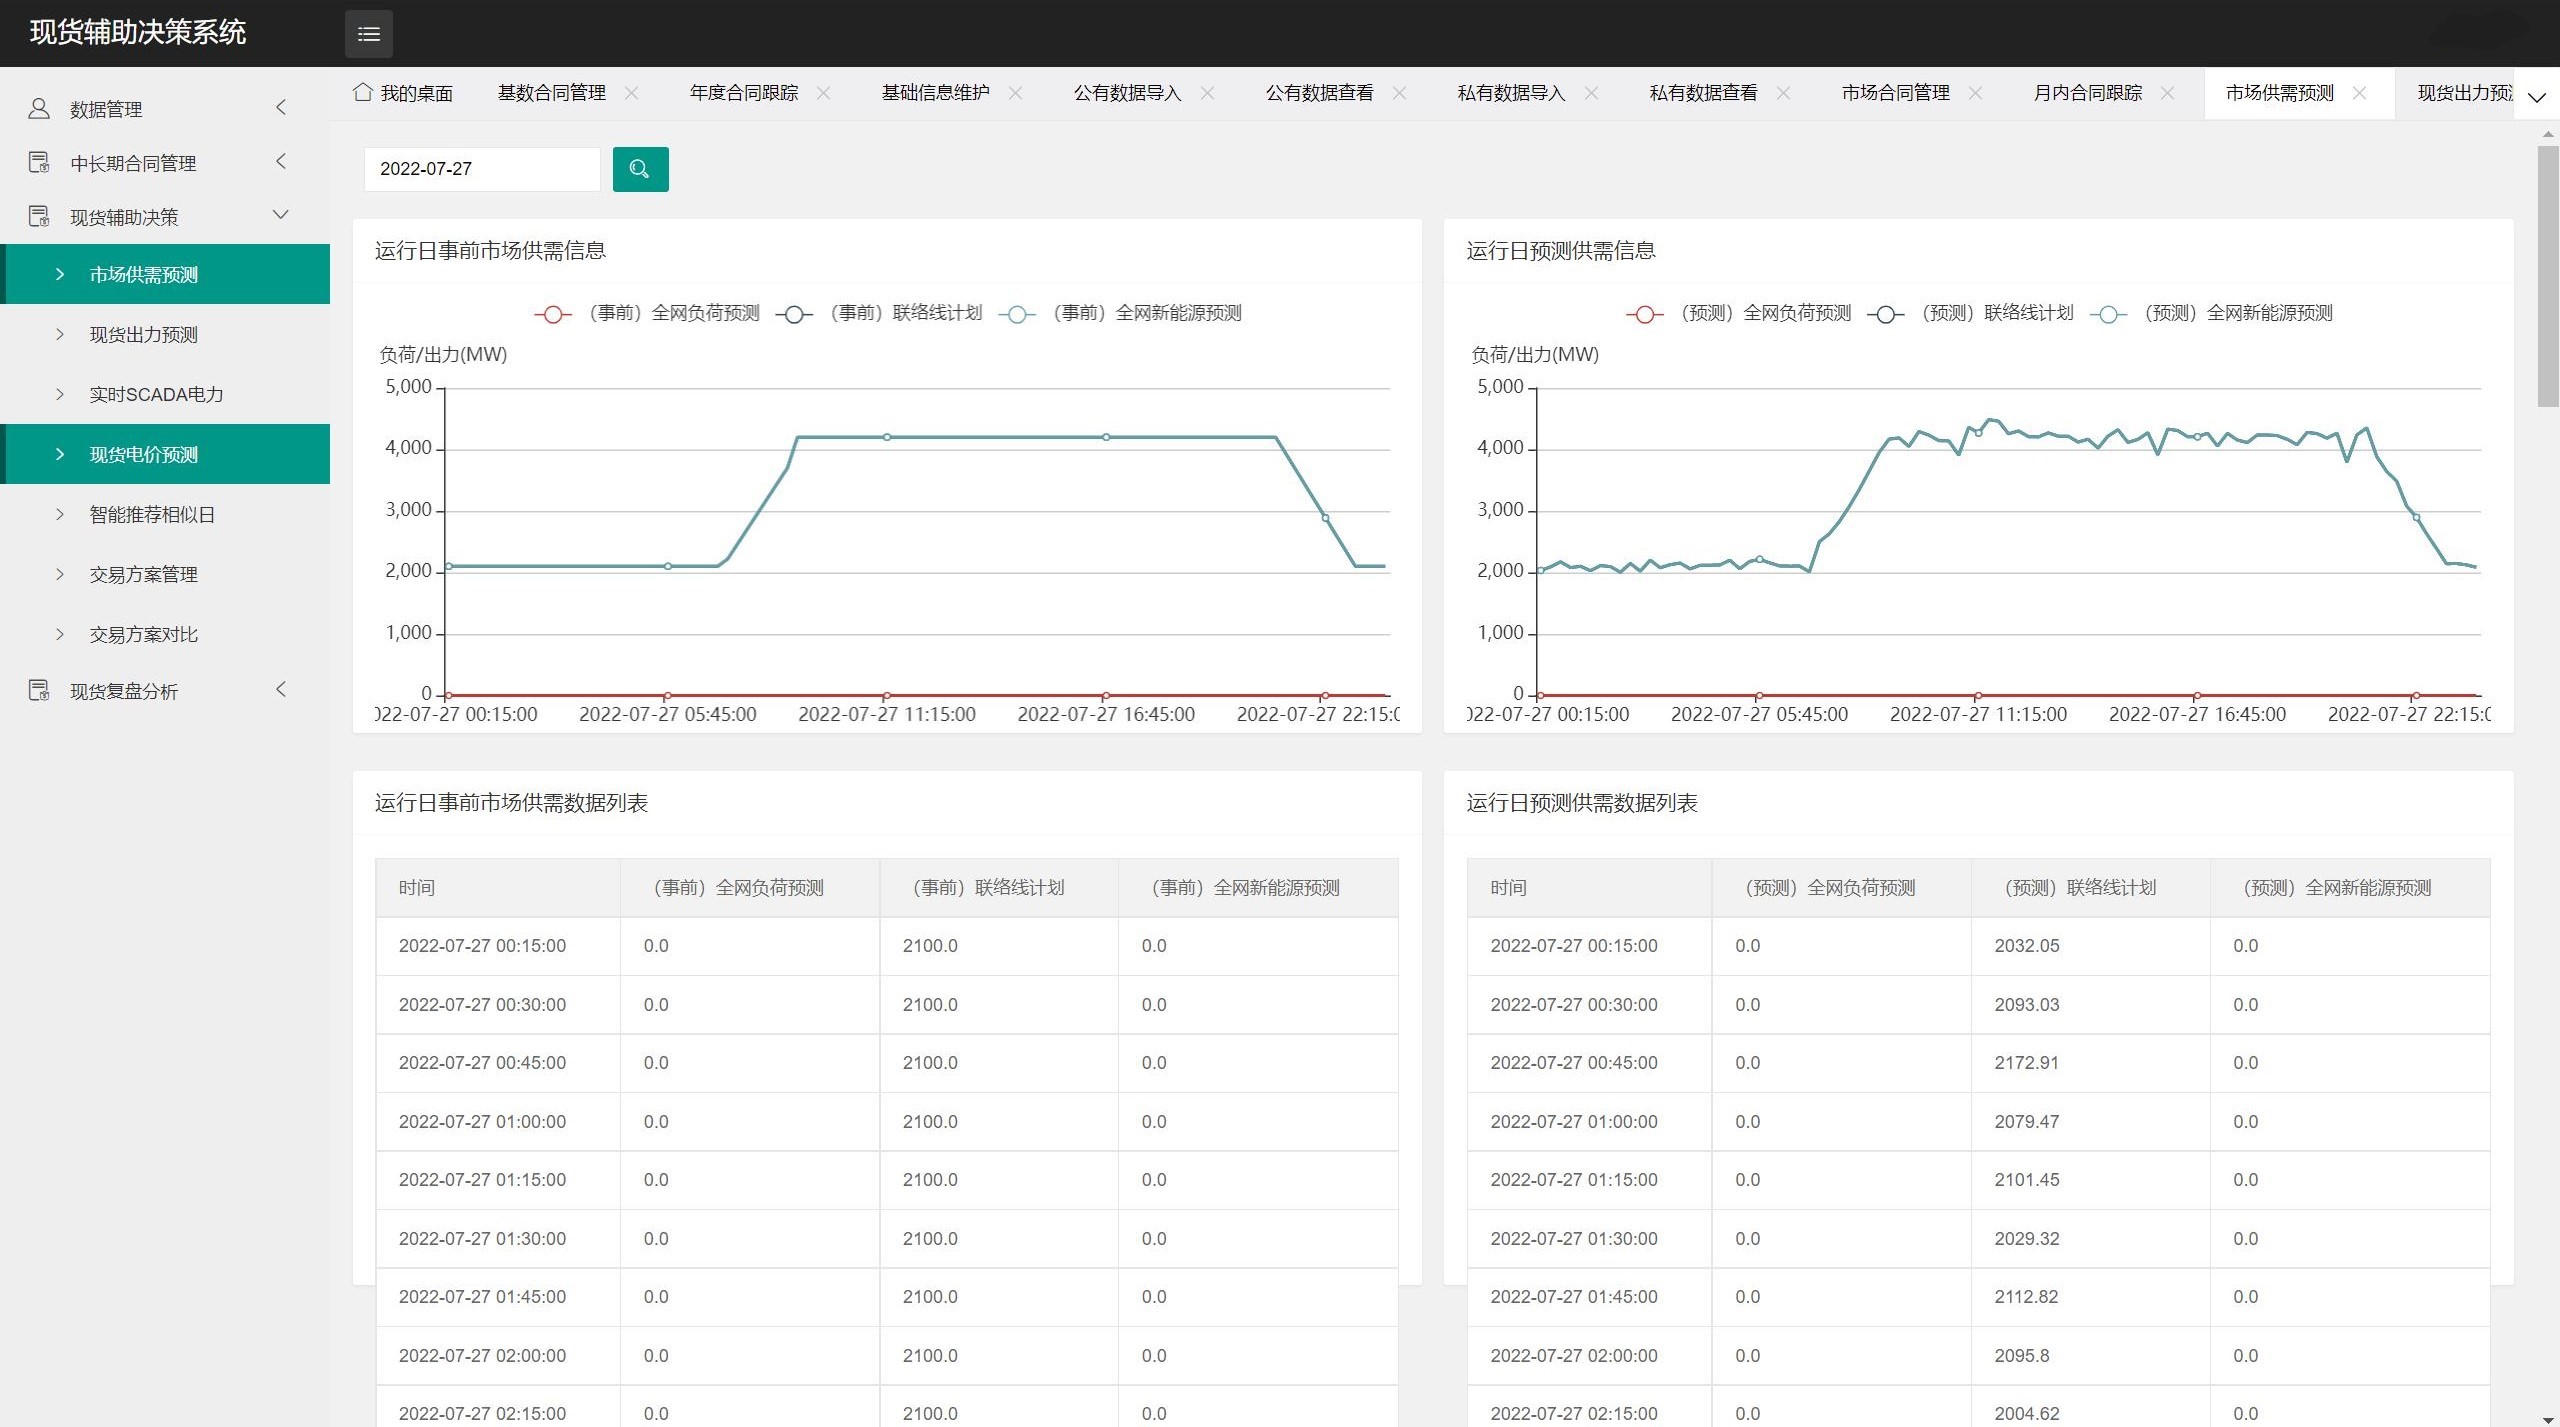Close the 基数合同管理 tab
Viewport: 2560px width, 1427px height.
pos(631,93)
